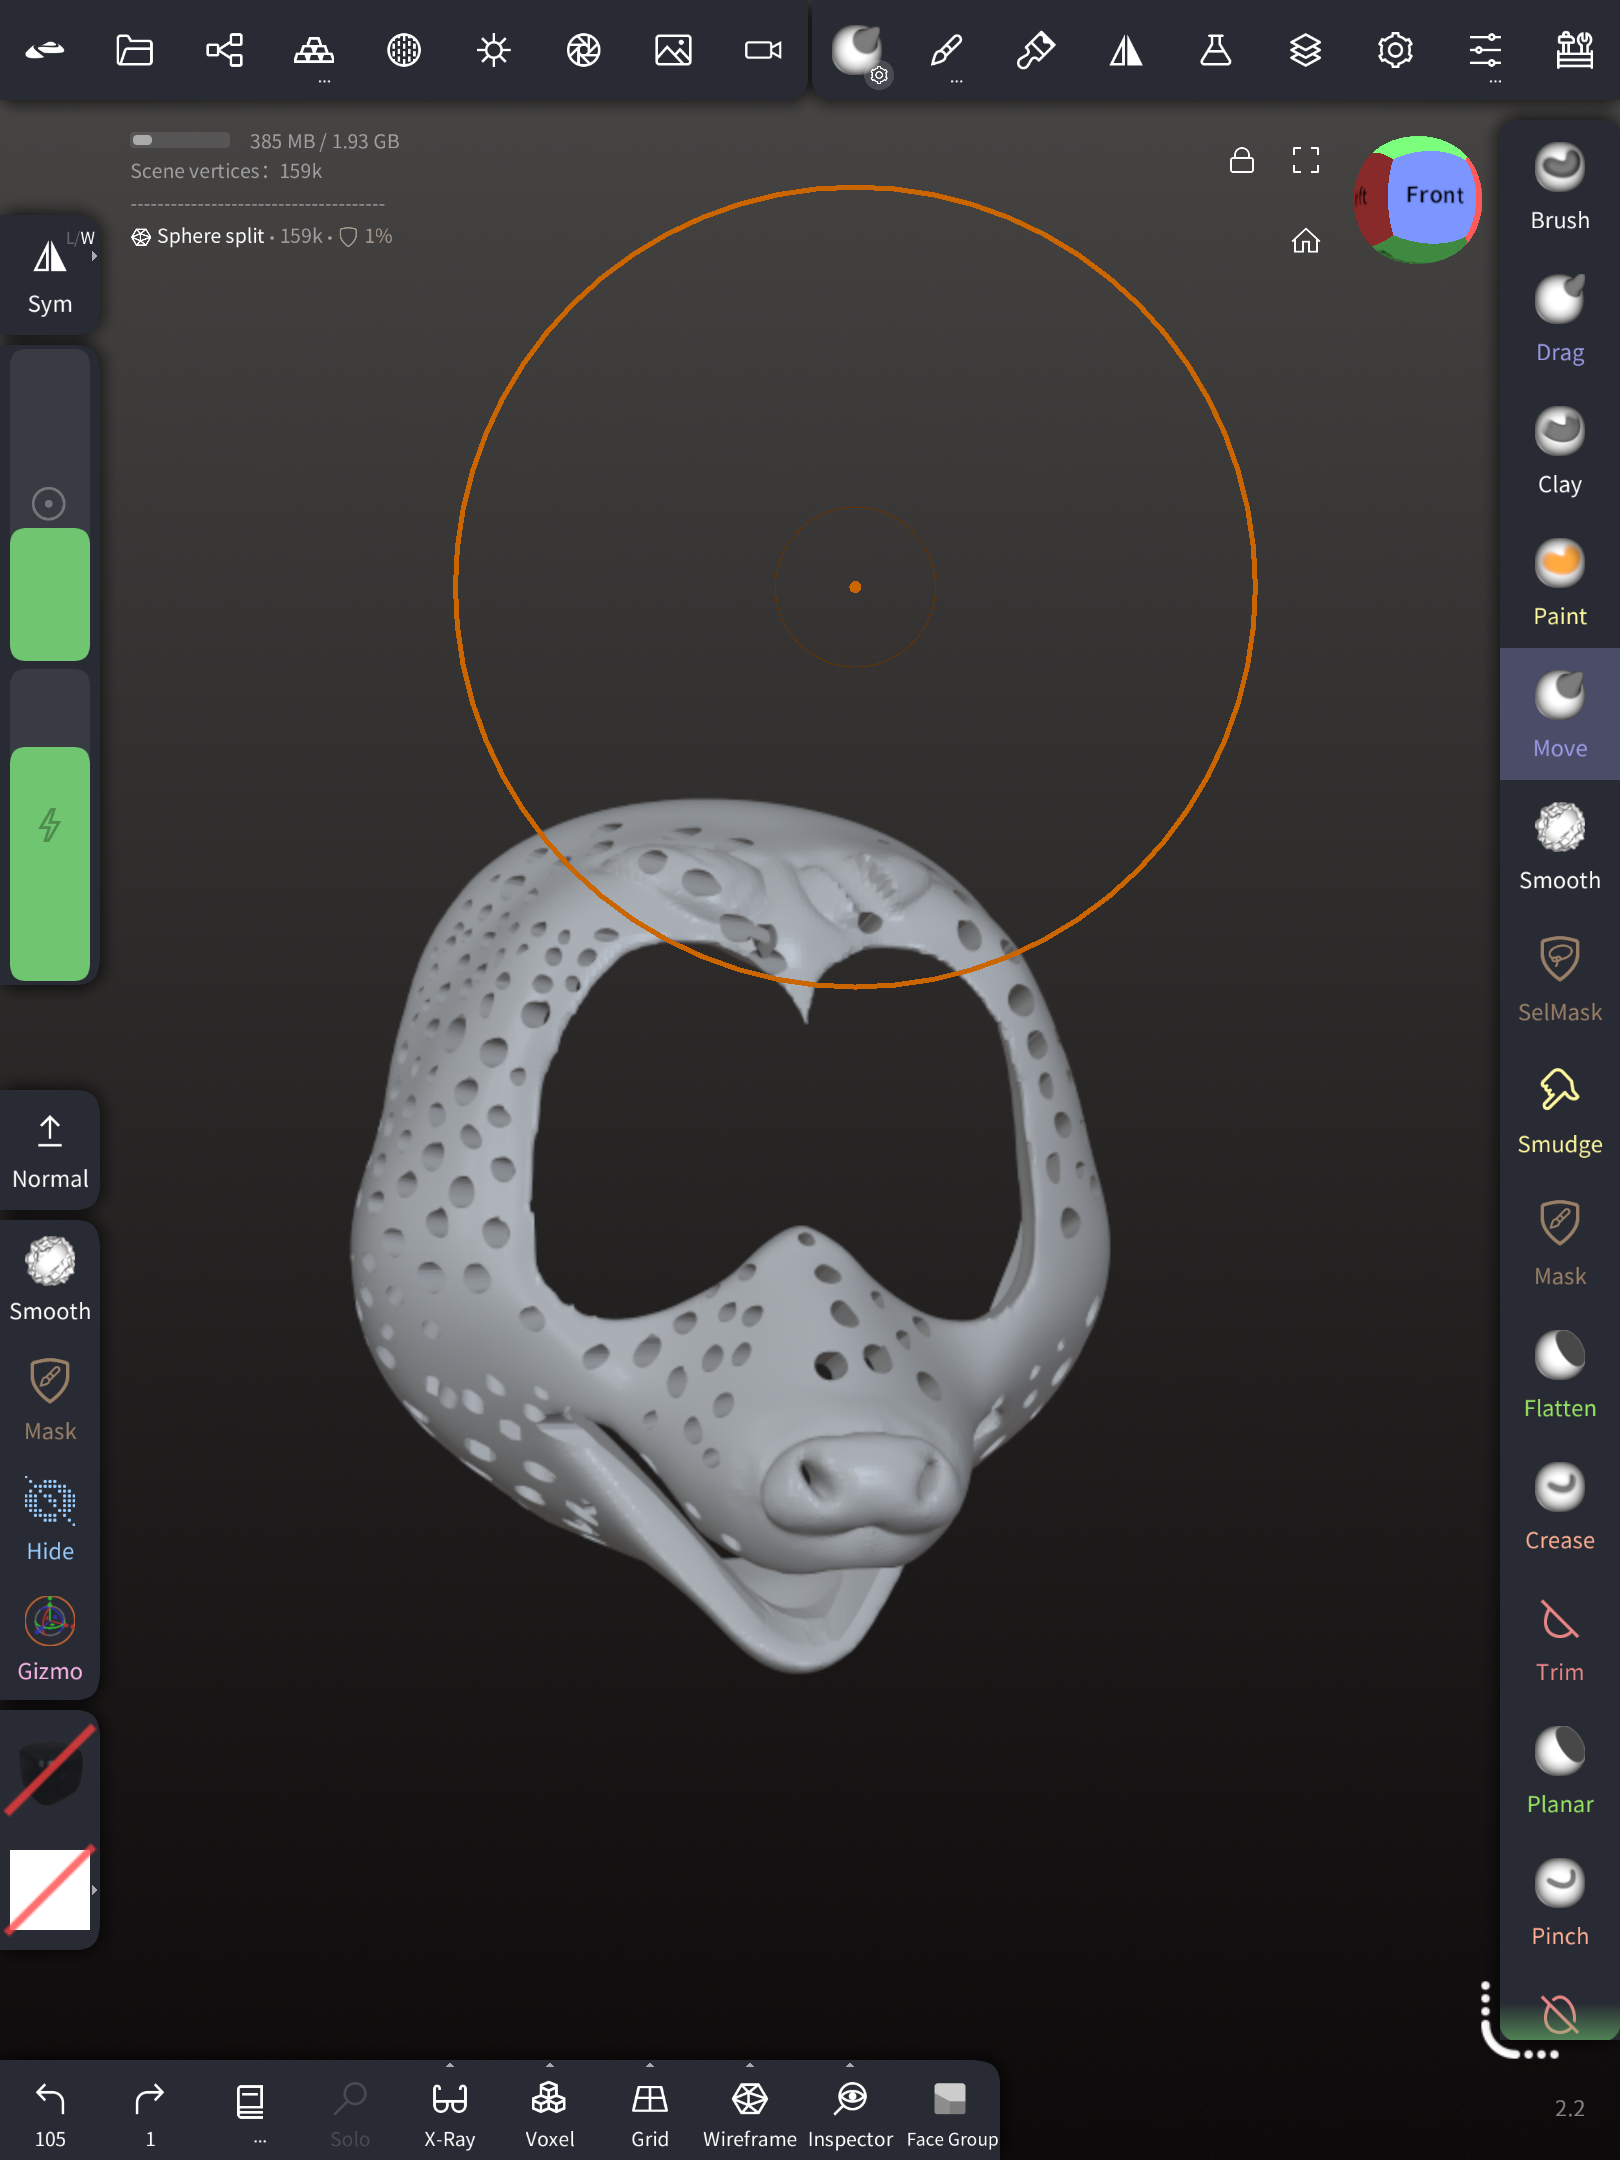Viewport: 1620px width, 2160px height.
Task: Open the settings gear menu
Action: (1395, 50)
